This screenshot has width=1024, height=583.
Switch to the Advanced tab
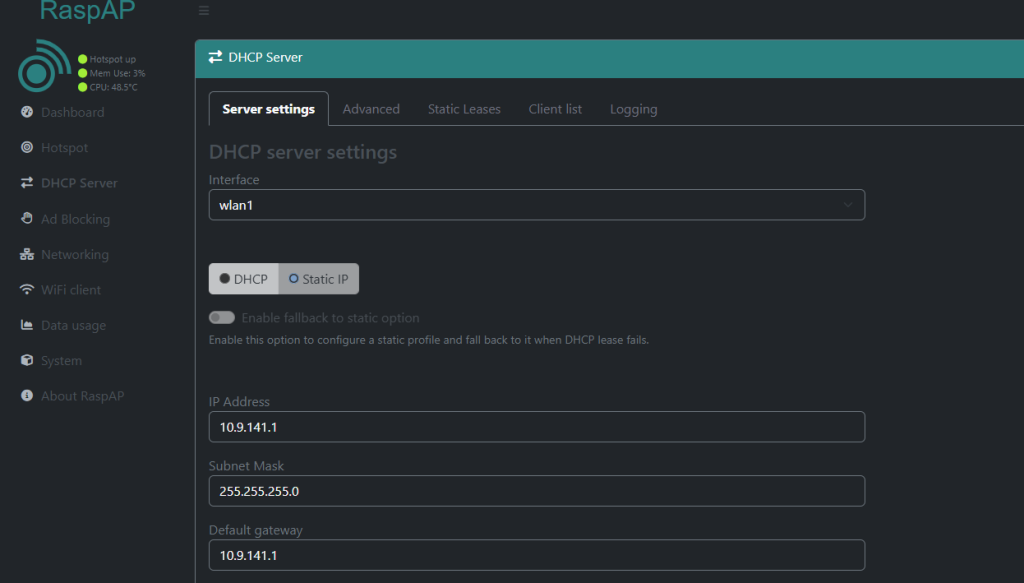(371, 109)
